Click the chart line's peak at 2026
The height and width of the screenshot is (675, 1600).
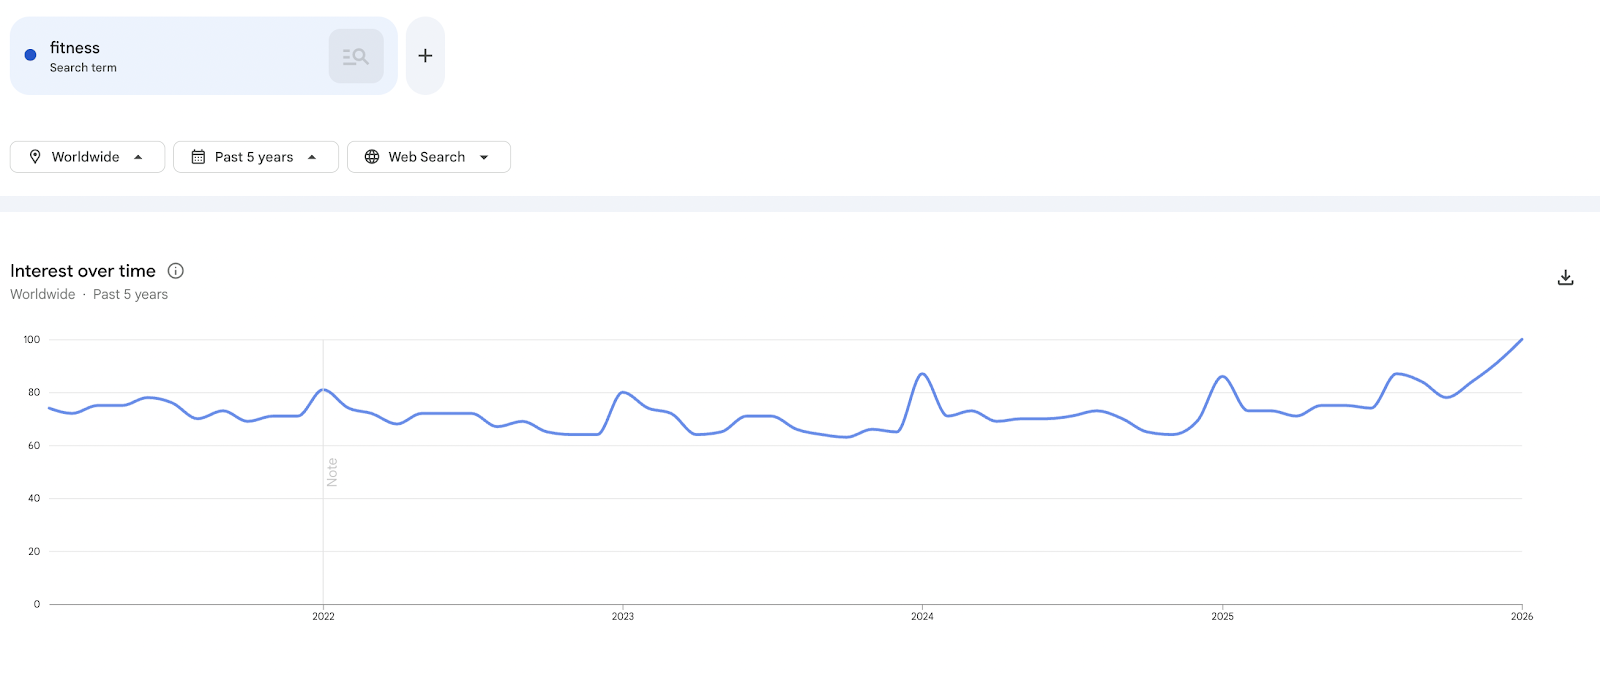click(x=1521, y=340)
